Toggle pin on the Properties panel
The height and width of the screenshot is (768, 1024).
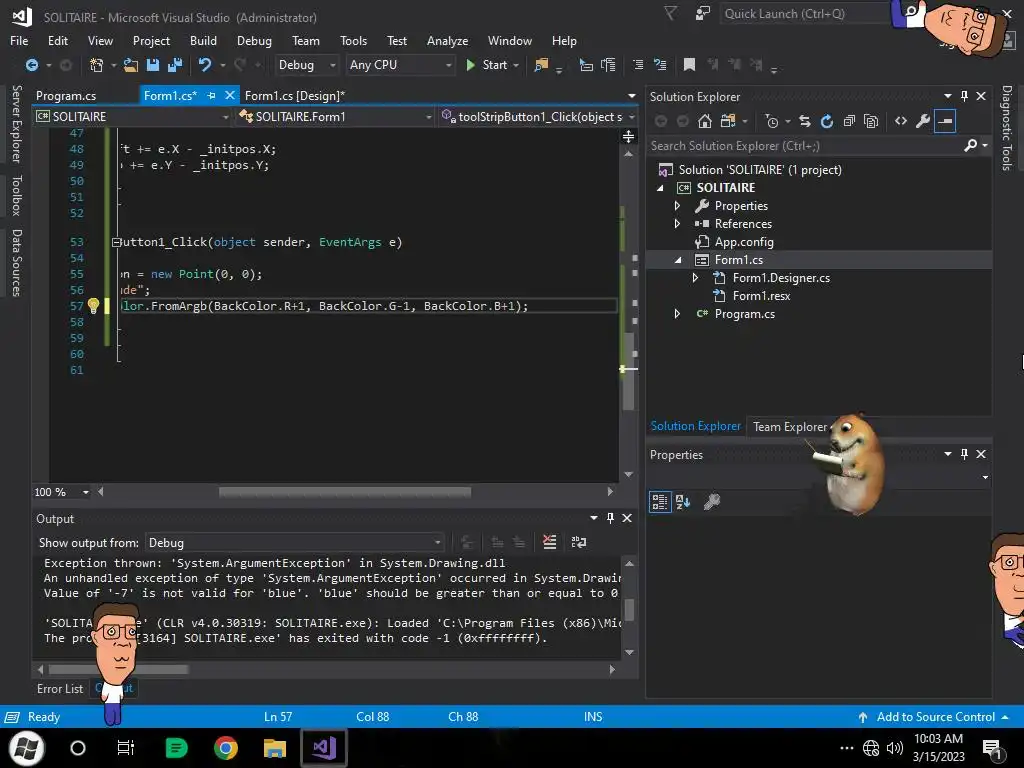tap(964, 454)
